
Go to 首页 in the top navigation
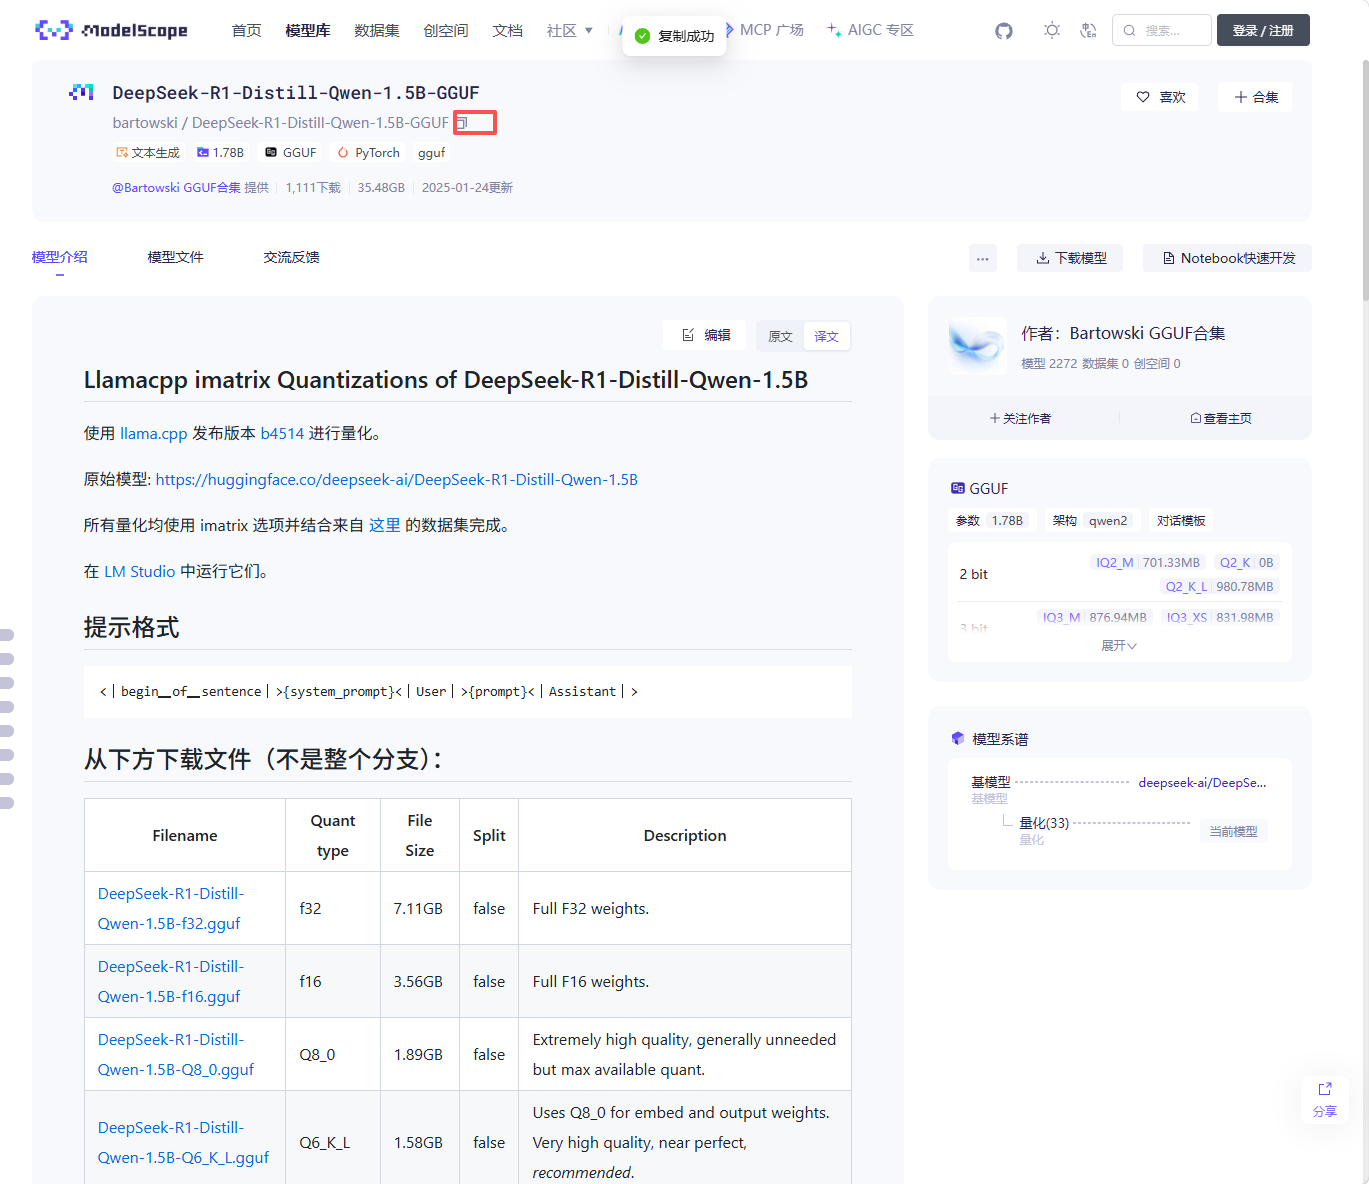click(x=247, y=31)
